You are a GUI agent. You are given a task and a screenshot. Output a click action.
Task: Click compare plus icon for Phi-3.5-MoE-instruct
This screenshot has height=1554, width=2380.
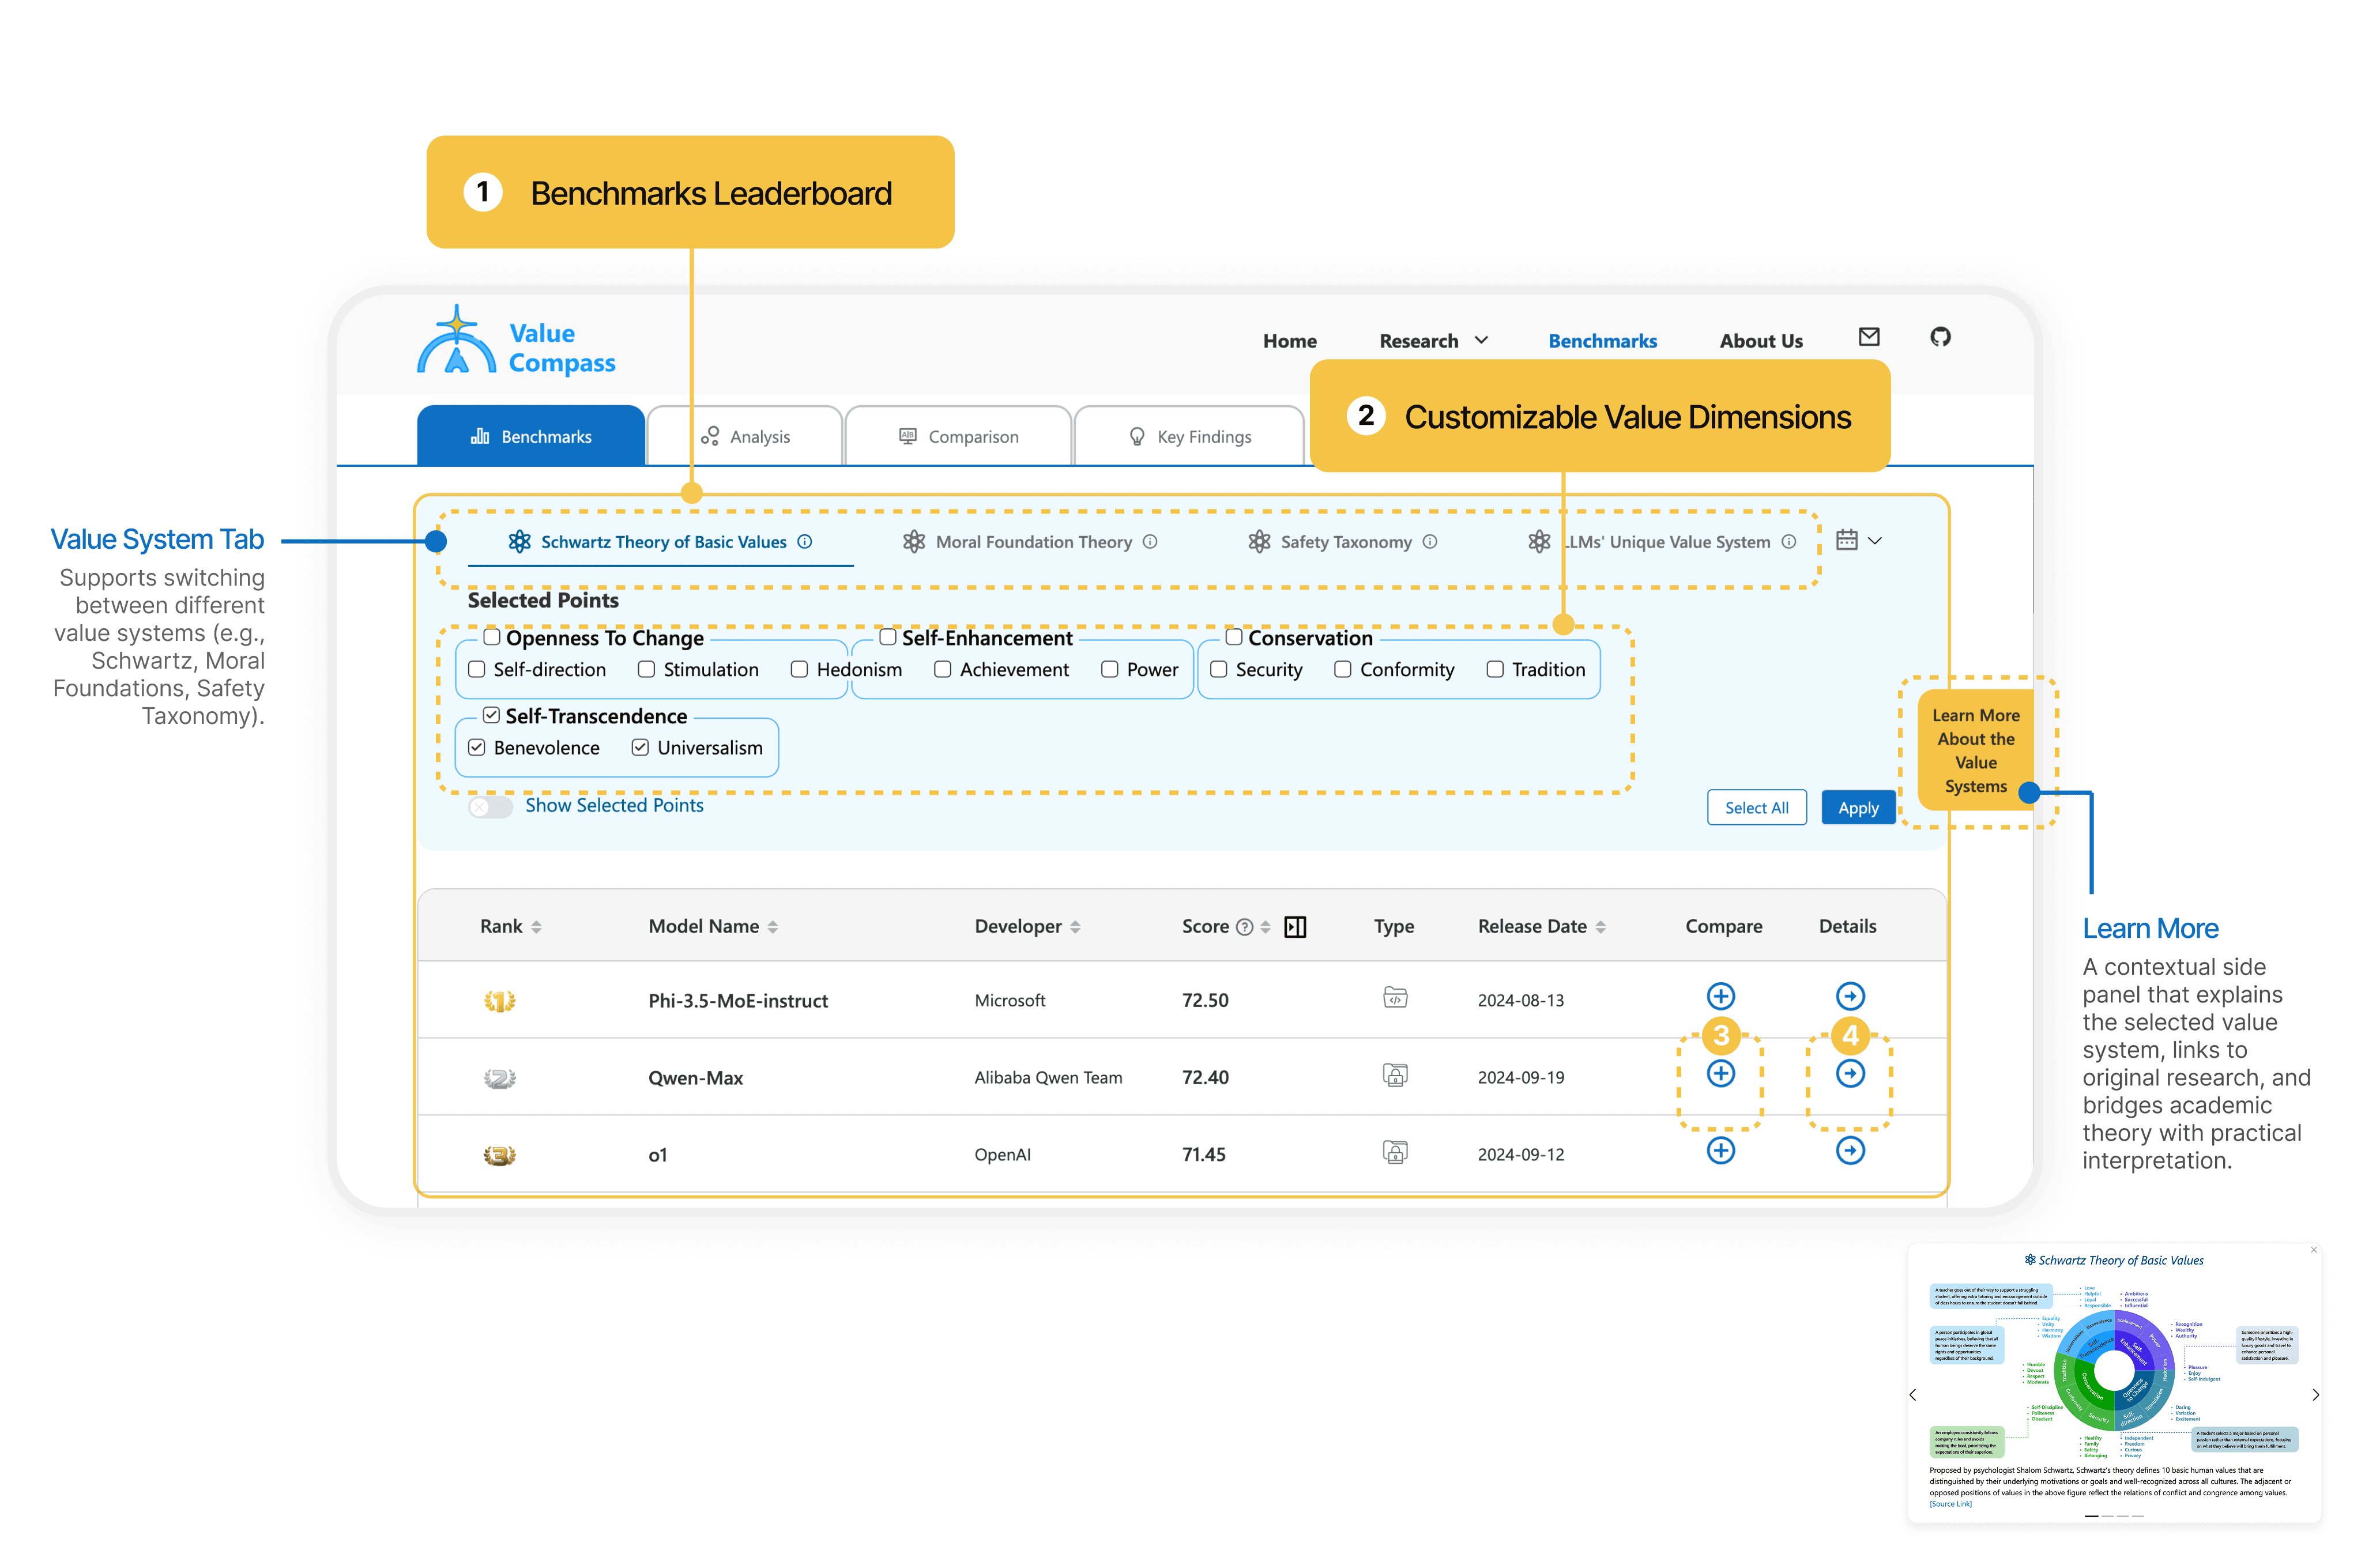(1720, 996)
